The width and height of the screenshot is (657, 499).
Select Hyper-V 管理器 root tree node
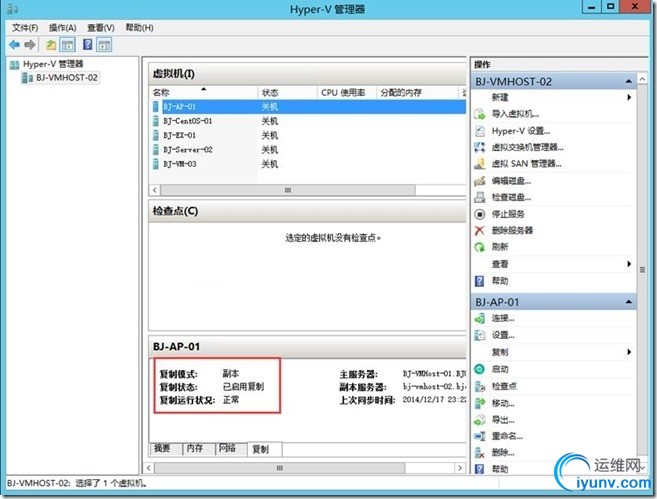[53, 64]
